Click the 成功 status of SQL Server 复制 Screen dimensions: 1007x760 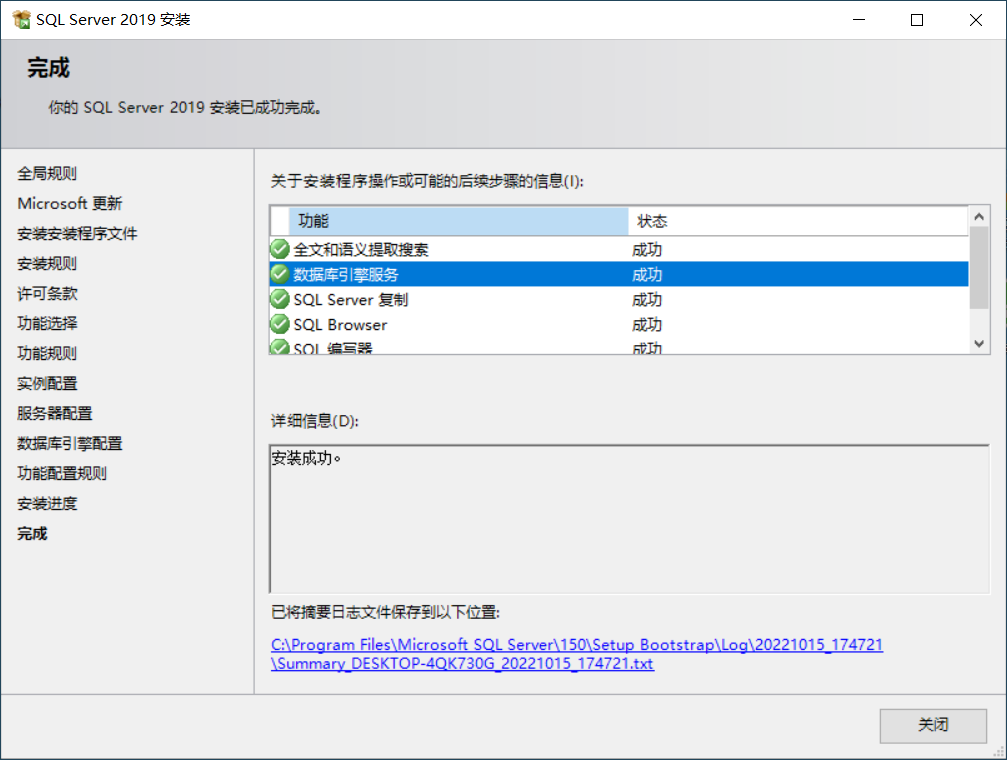tap(647, 299)
